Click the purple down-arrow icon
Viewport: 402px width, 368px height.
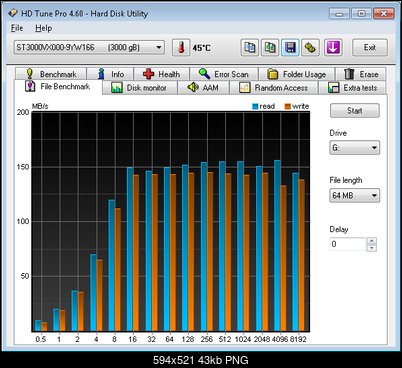tap(333, 47)
